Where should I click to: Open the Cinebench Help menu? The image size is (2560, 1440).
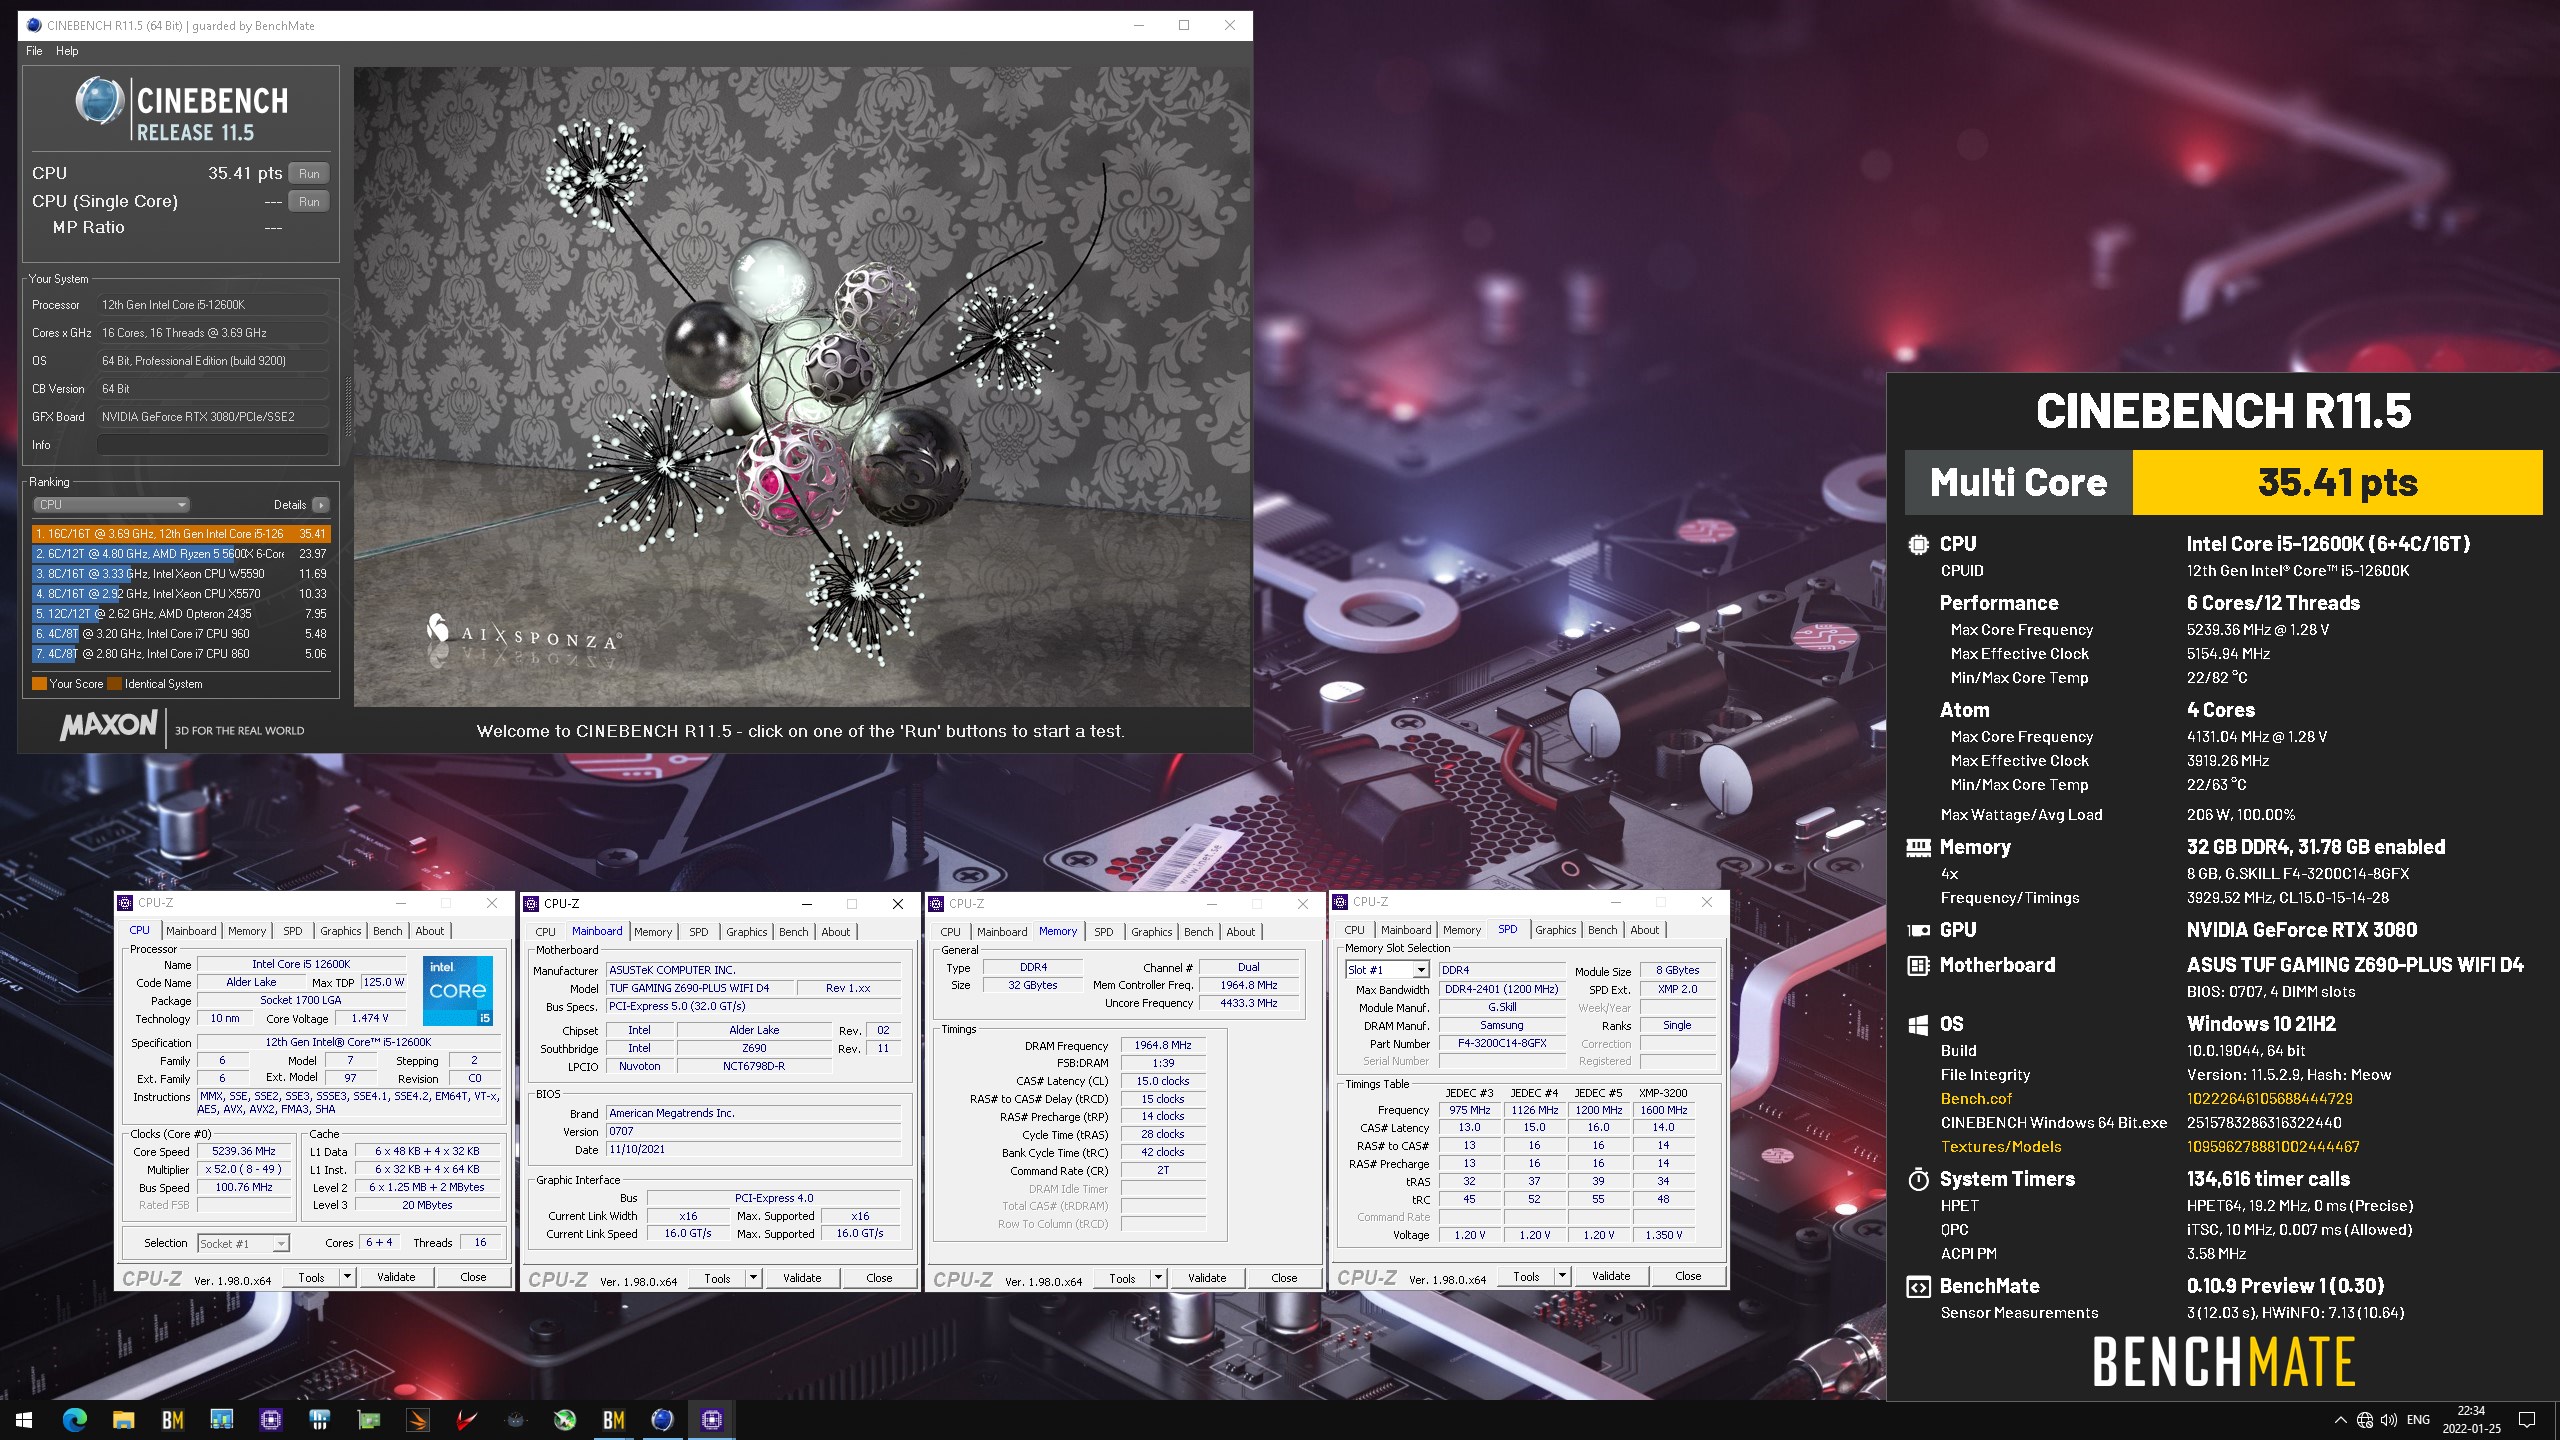pyautogui.click(x=67, y=51)
